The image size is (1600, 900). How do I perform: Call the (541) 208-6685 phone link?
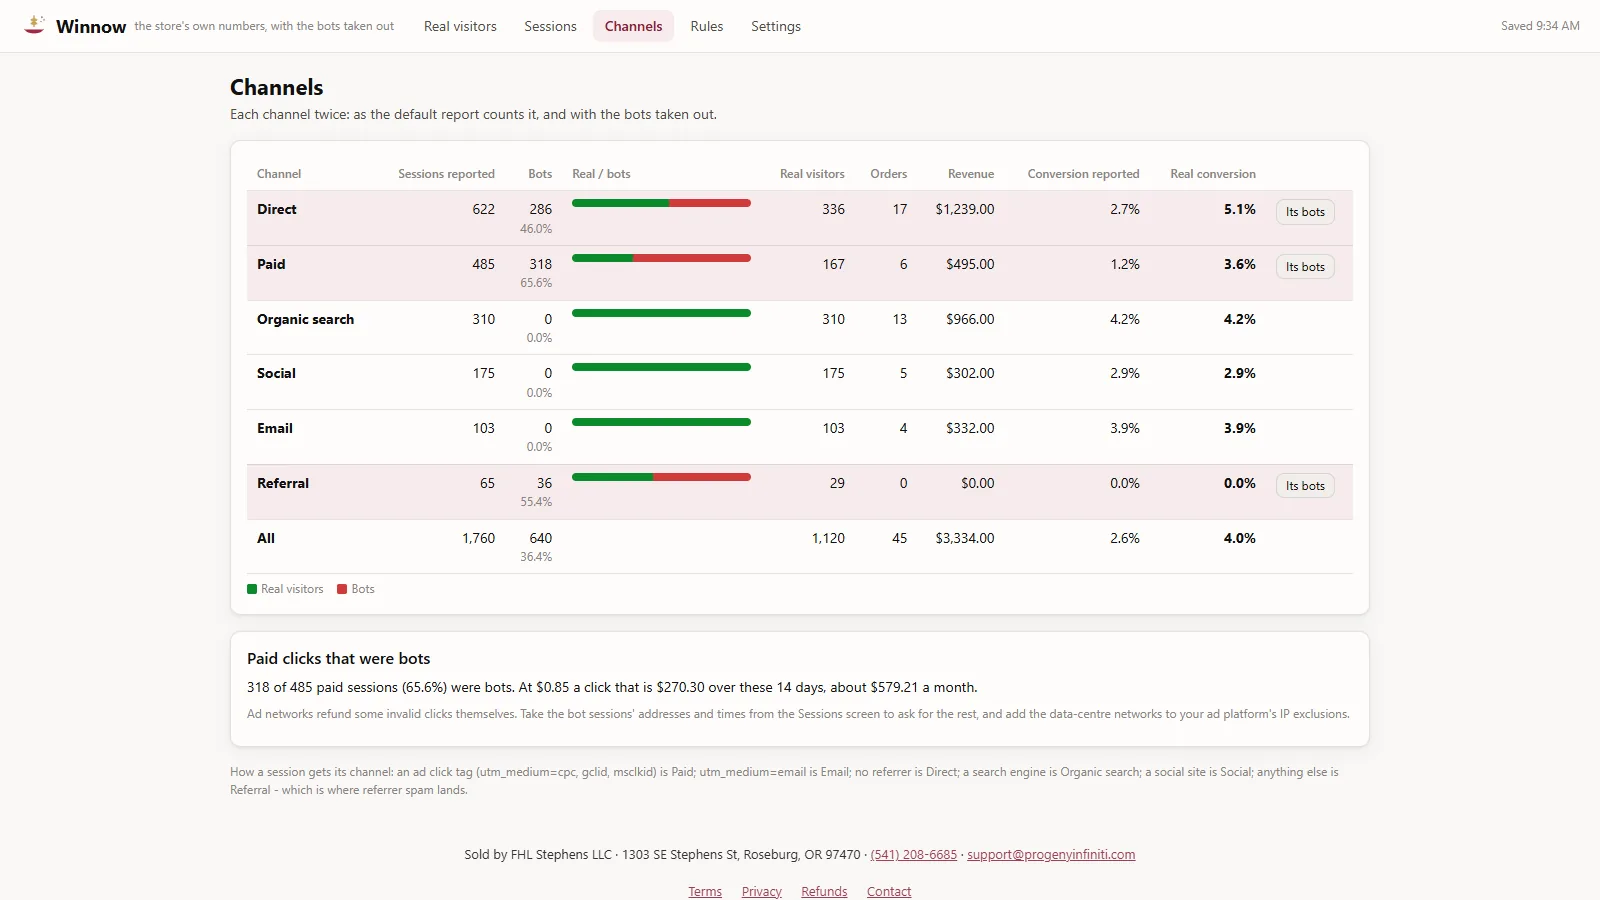click(913, 855)
